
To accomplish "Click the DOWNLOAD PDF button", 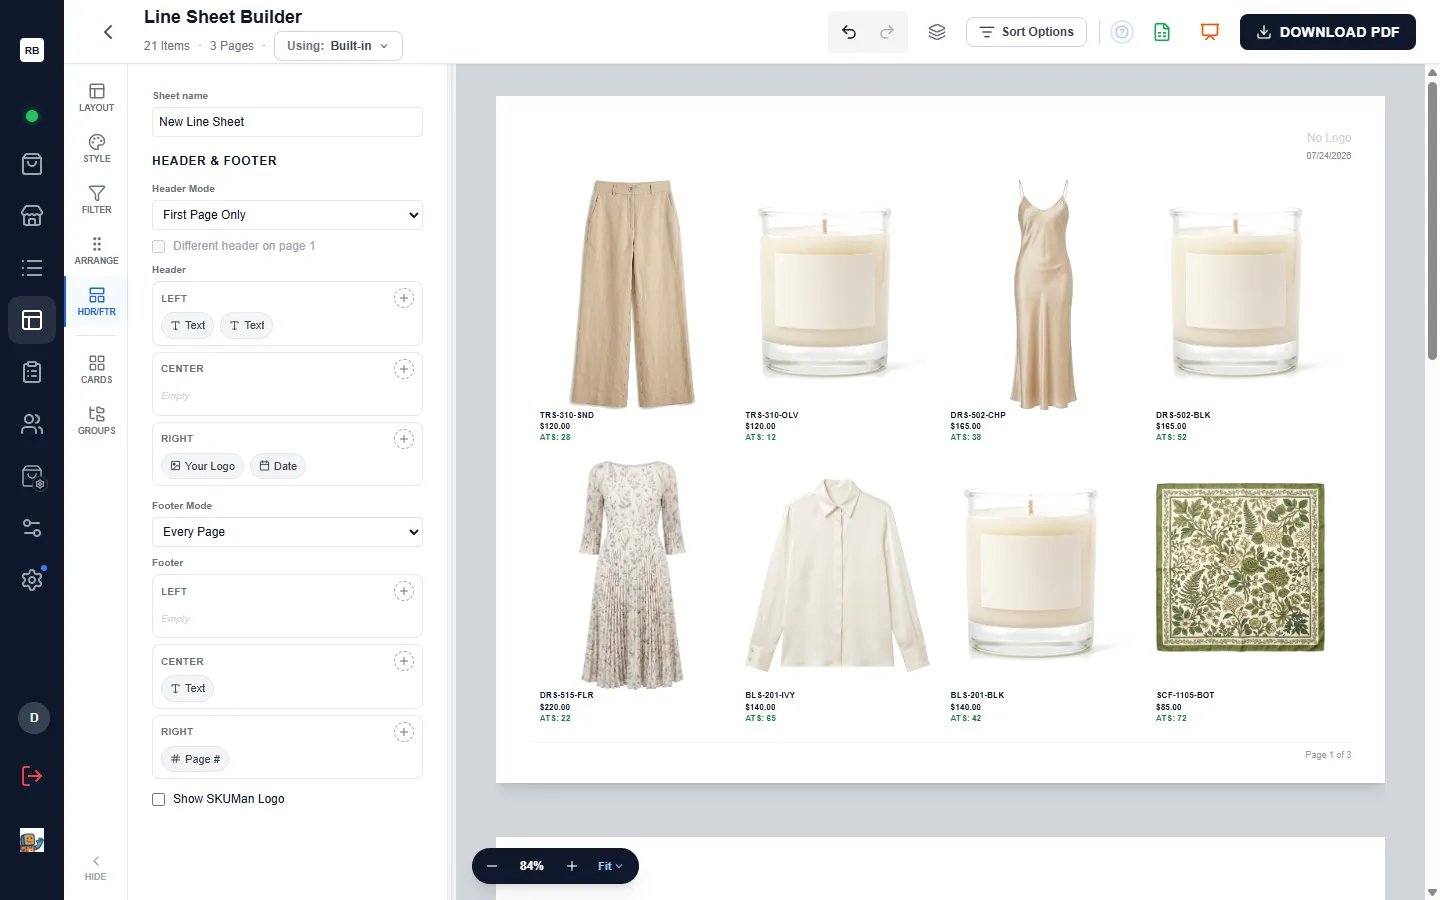I will 1327,32.
